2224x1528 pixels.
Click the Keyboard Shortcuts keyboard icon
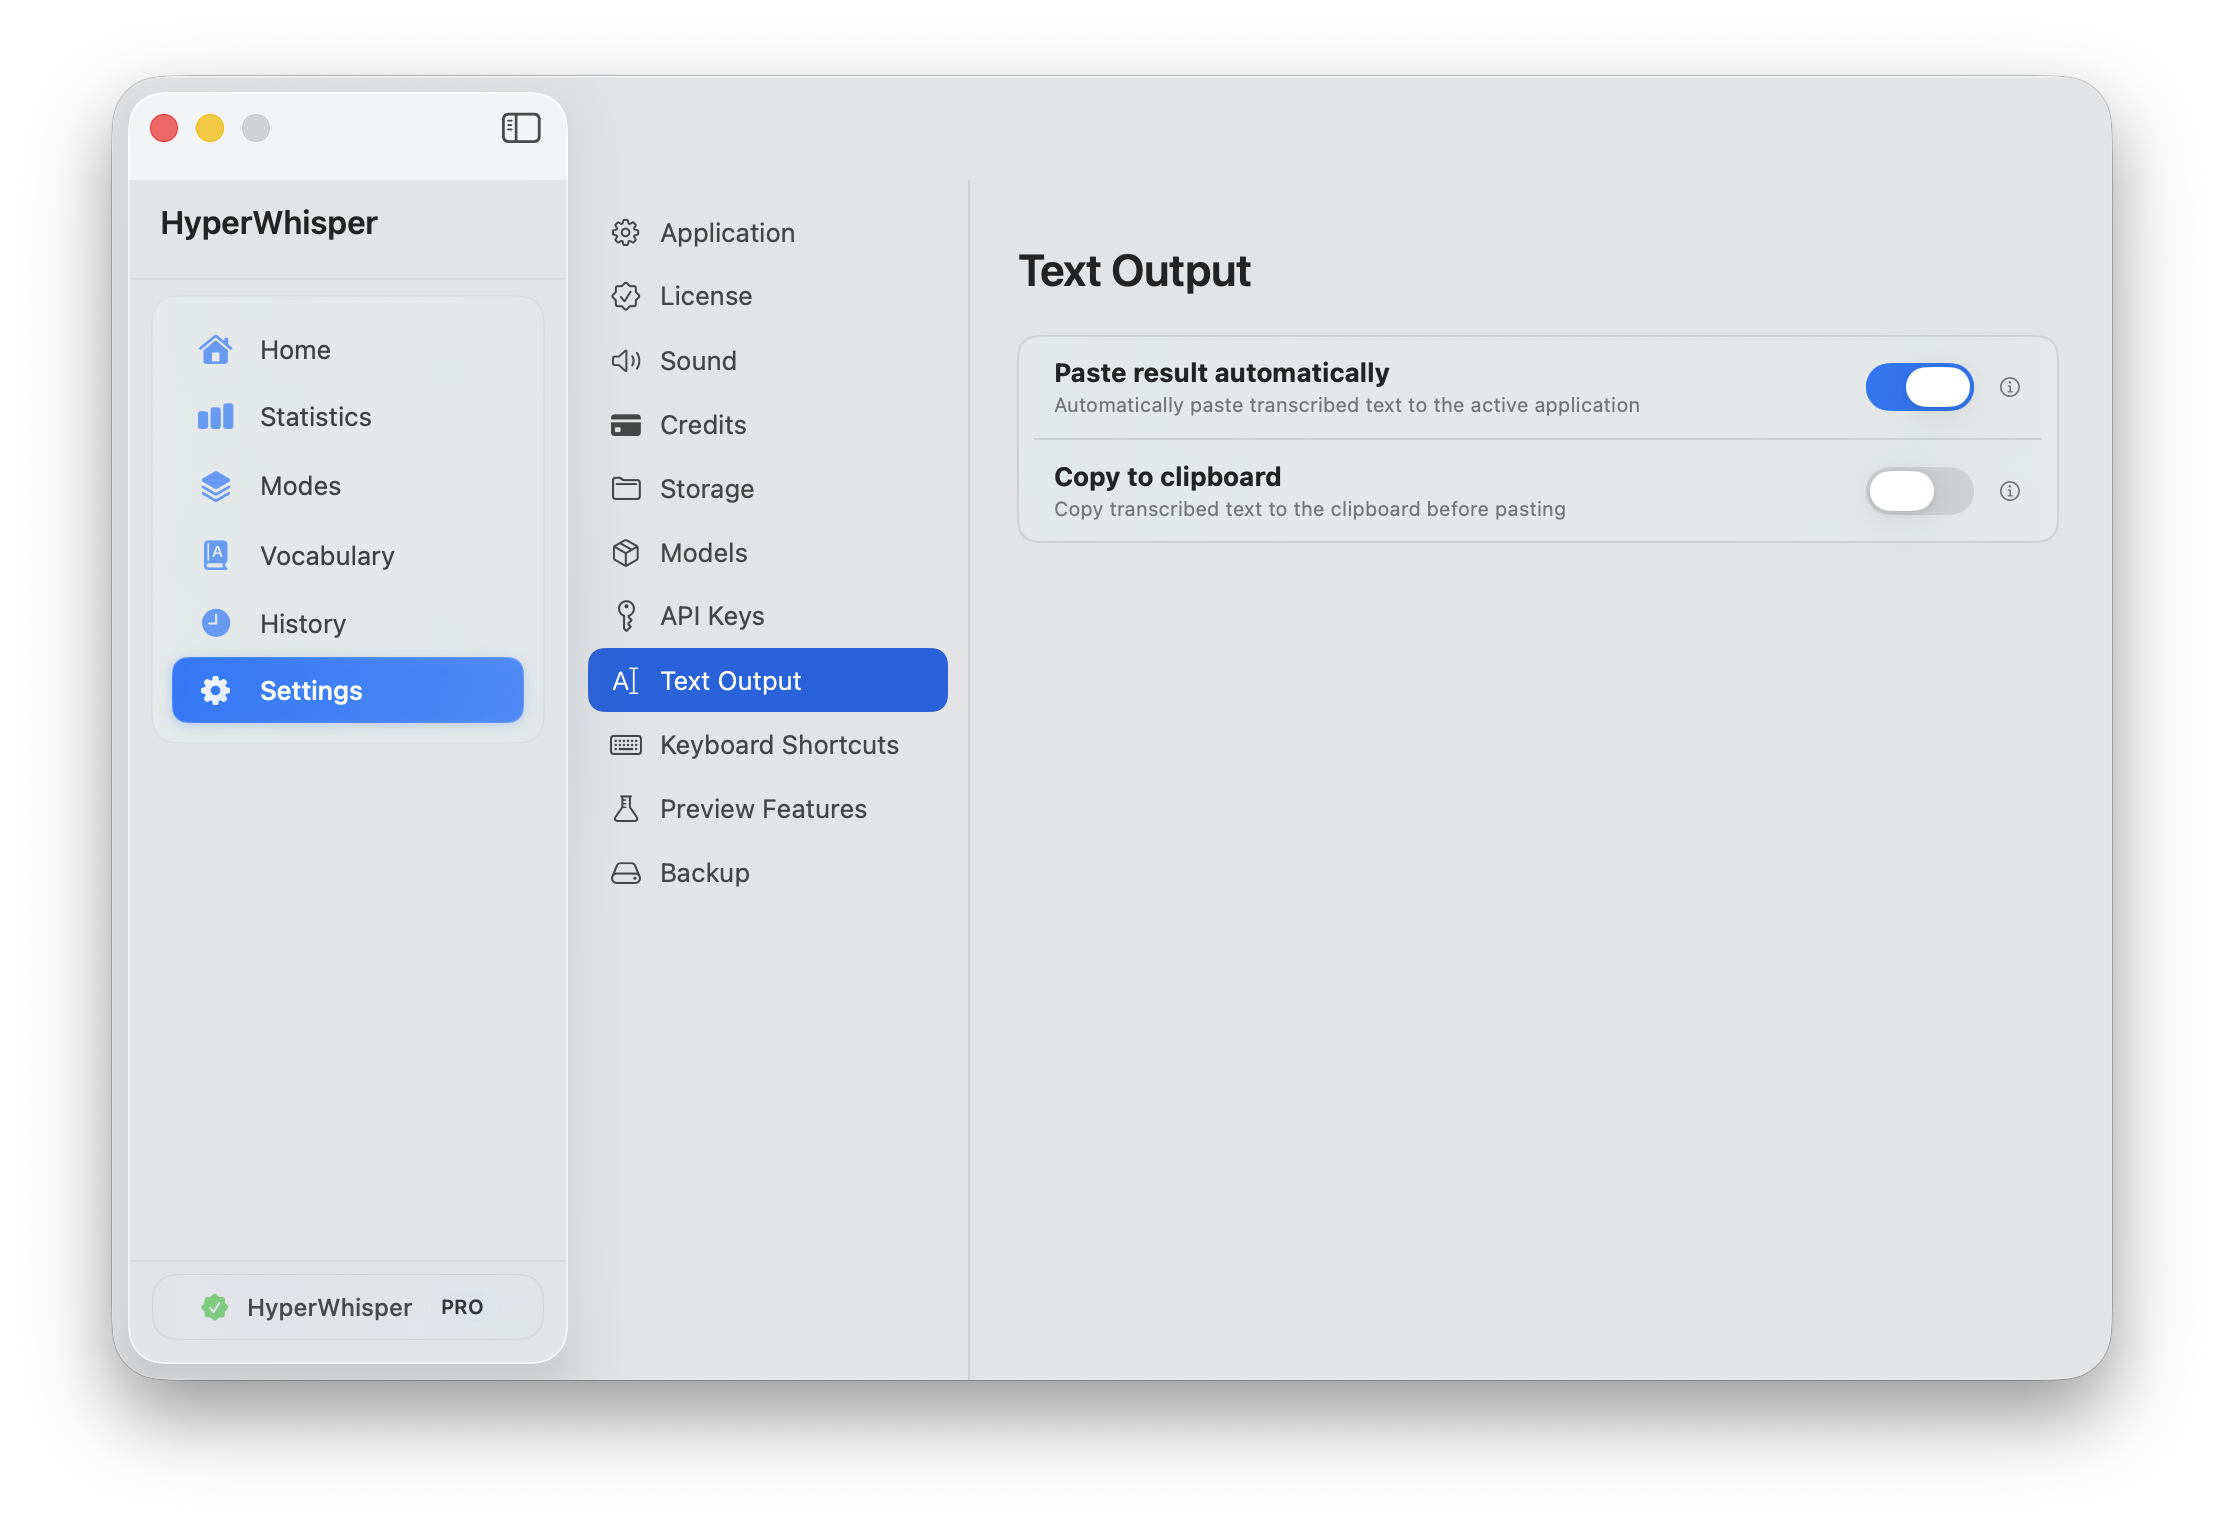tap(626, 745)
